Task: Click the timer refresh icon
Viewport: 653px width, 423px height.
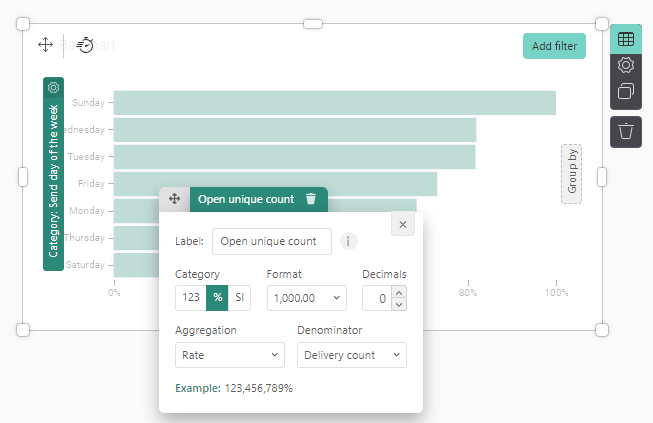Action: click(85, 45)
